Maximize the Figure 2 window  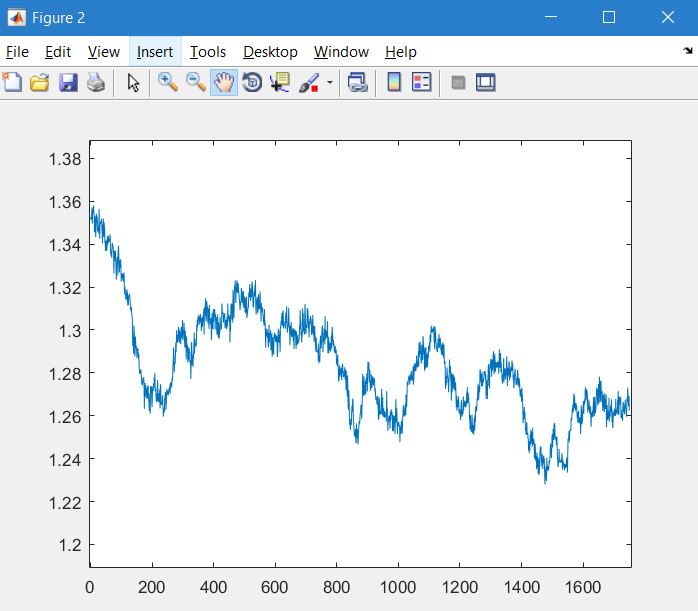pyautogui.click(x=609, y=17)
